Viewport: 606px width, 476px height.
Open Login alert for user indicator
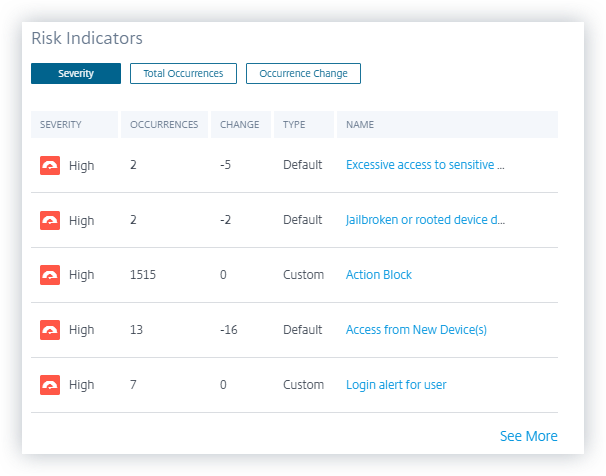396,385
